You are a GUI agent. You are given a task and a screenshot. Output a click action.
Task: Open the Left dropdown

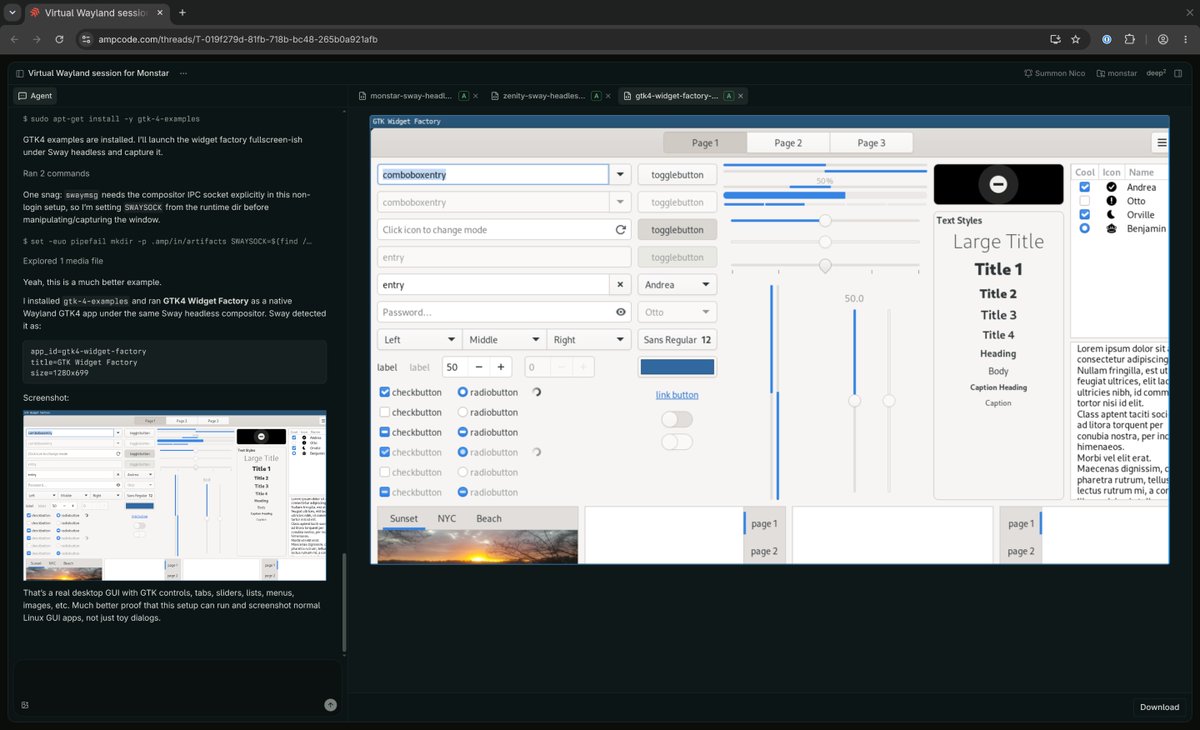419,340
